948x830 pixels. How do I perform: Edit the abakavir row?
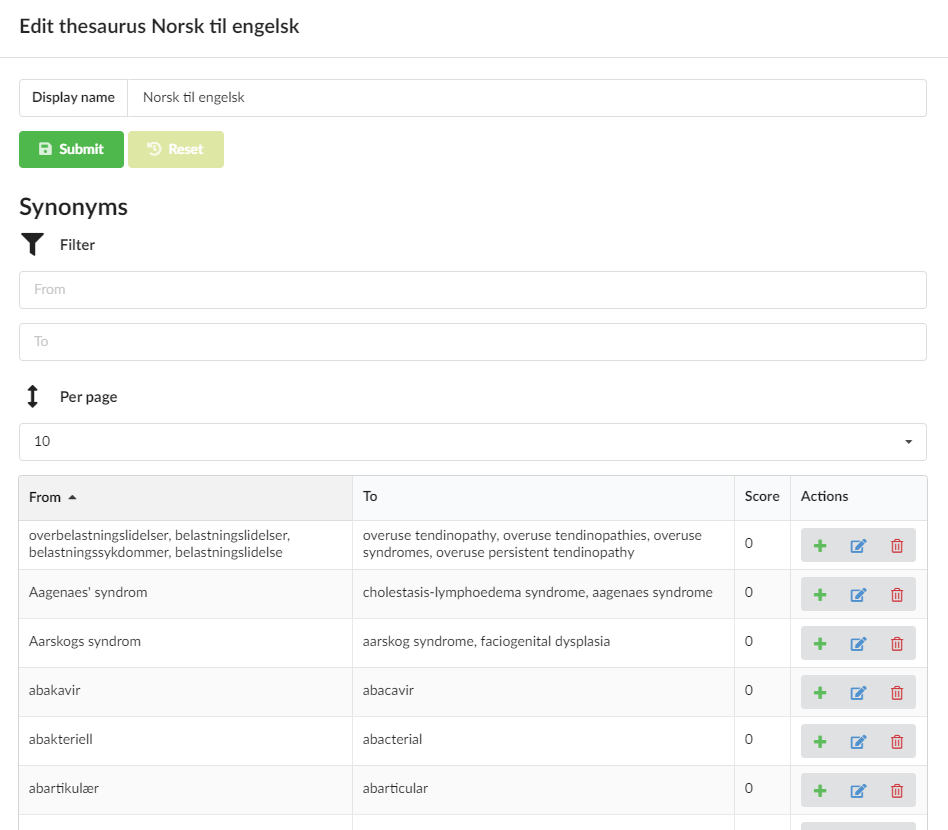tap(859, 693)
